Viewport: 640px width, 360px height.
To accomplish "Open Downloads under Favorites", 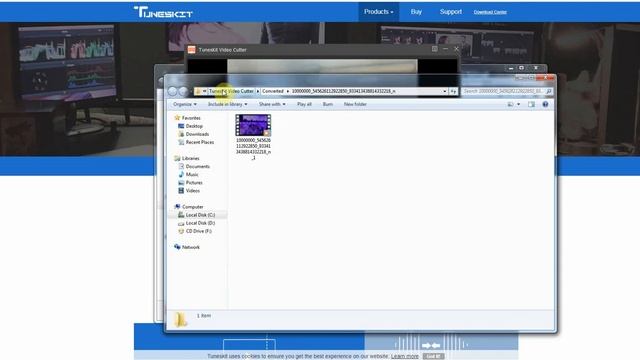I will coord(197,134).
